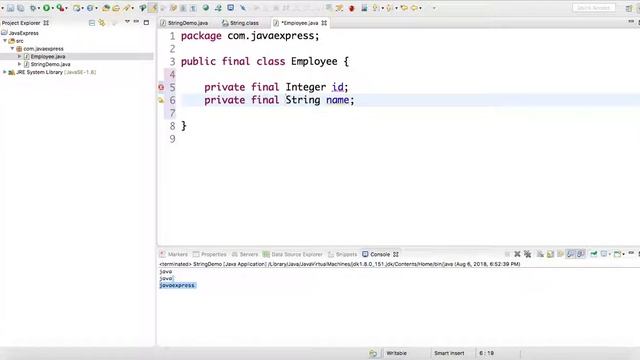The image size is (640, 360).
Task: Click the green Pin Console icon
Action: coord(593,254)
